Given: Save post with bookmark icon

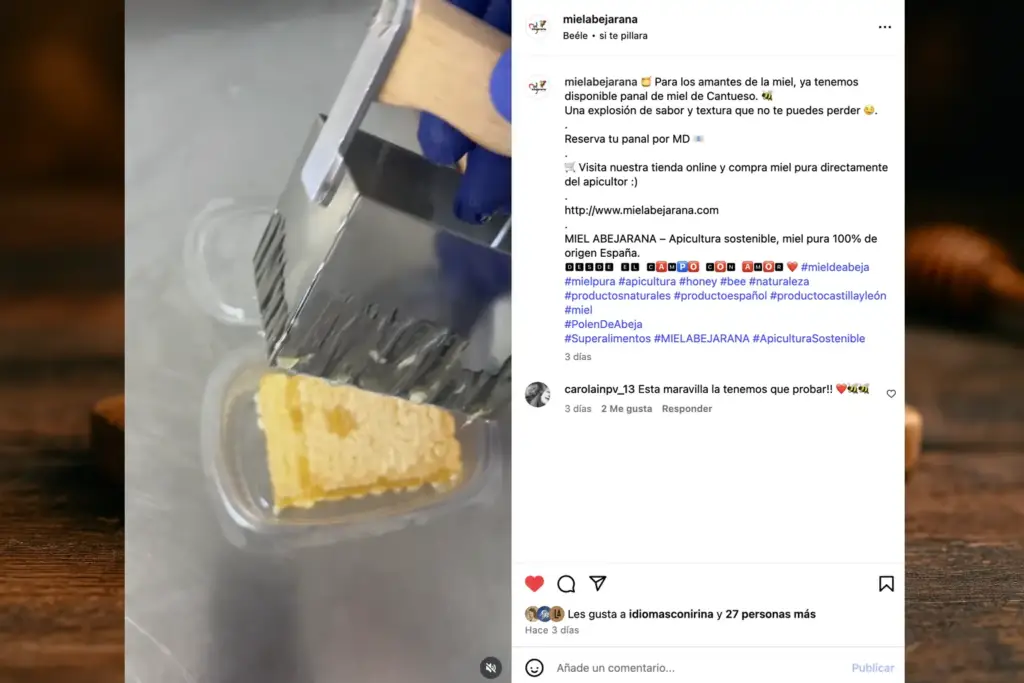Looking at the screenshot, I should (x=886, y=584).
